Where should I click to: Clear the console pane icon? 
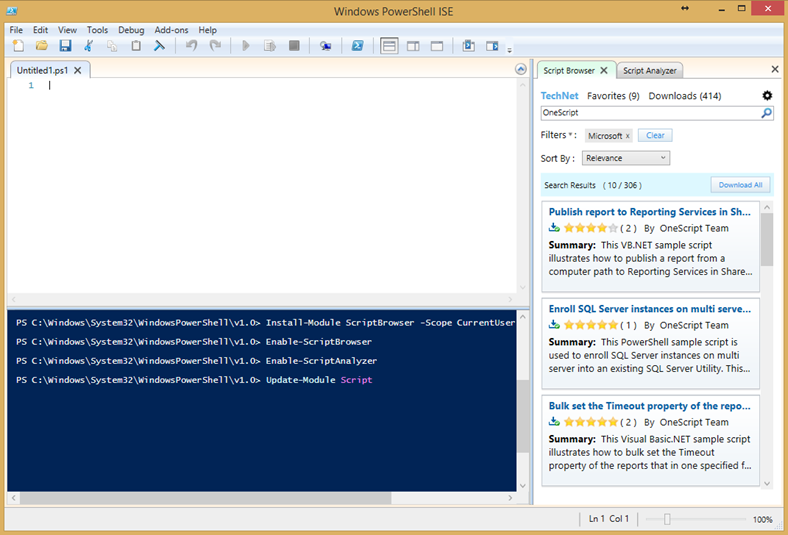pyautogui.click(x=159, y=46)
